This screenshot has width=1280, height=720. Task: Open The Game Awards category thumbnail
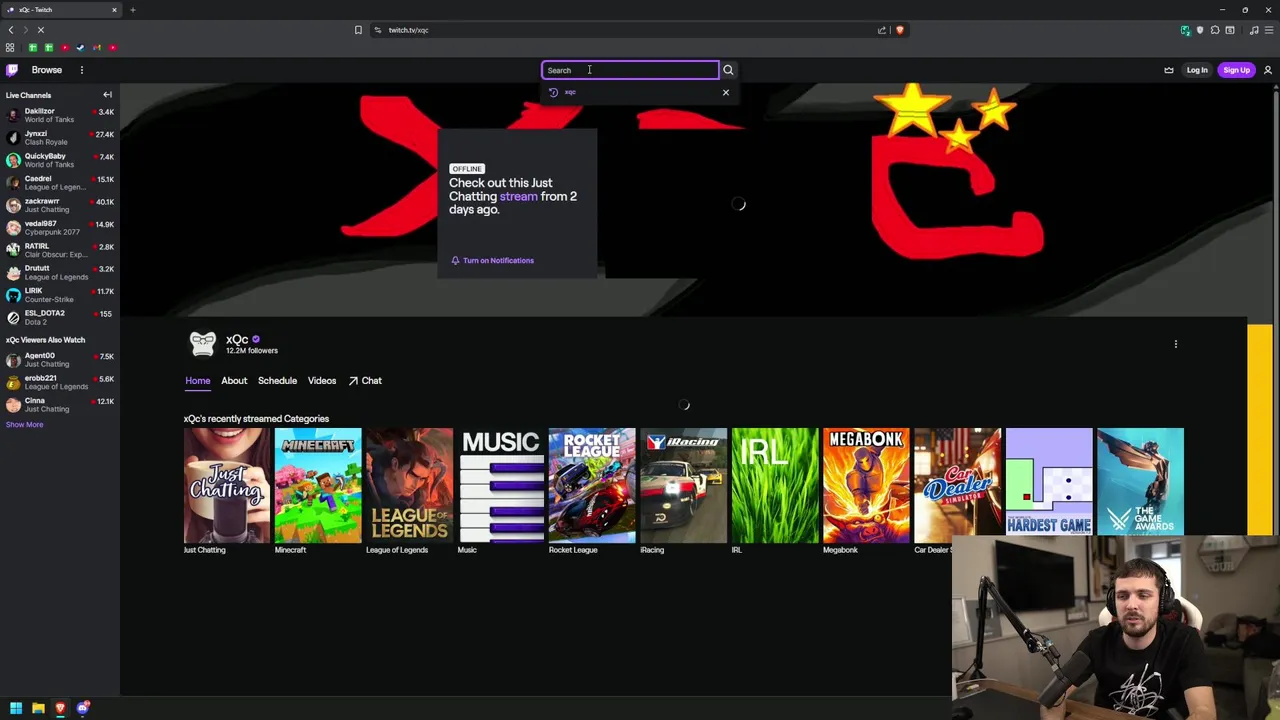[1140, 482]
